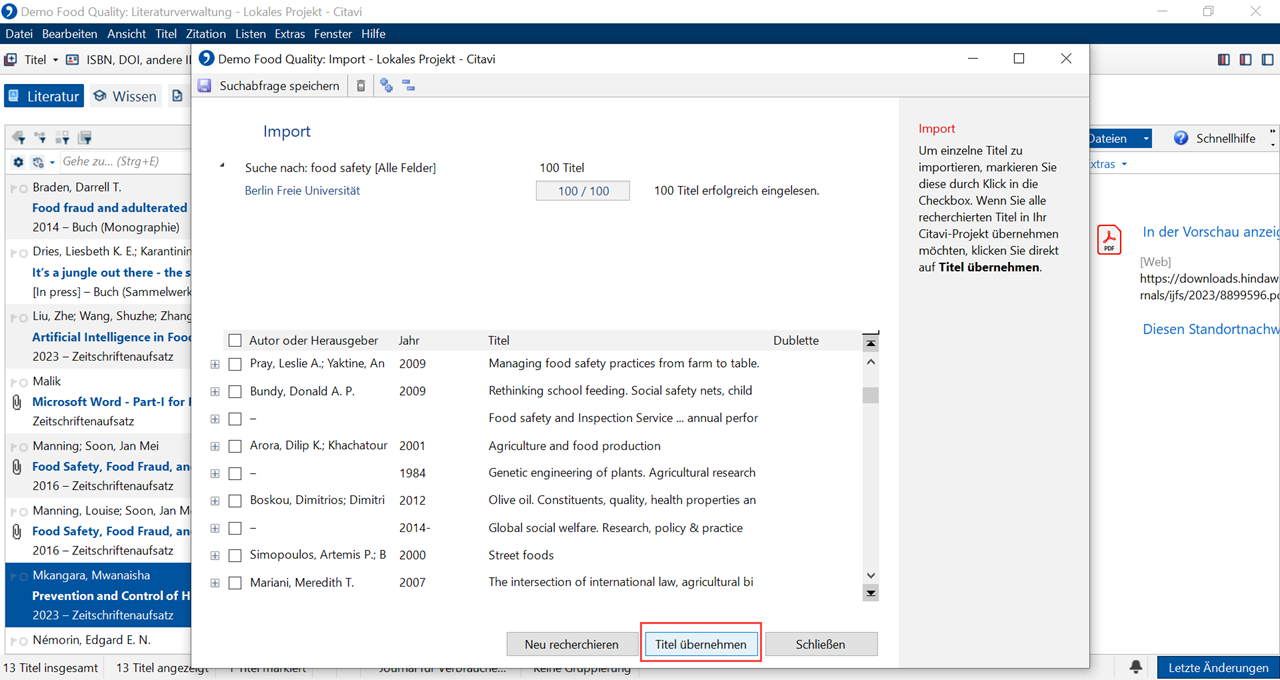Click the document tab icon right of Wissen

tap(177, 96)
